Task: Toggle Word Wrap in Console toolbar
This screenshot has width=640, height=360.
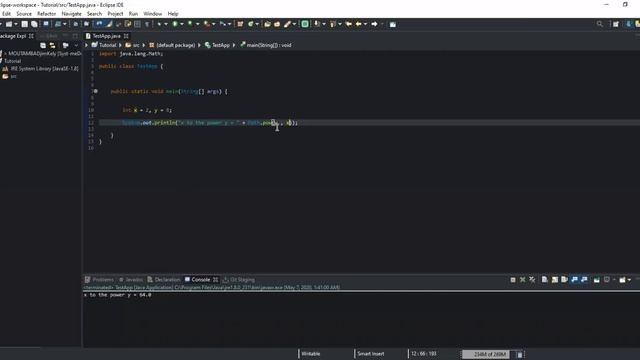Action: [x=564, y=280]
